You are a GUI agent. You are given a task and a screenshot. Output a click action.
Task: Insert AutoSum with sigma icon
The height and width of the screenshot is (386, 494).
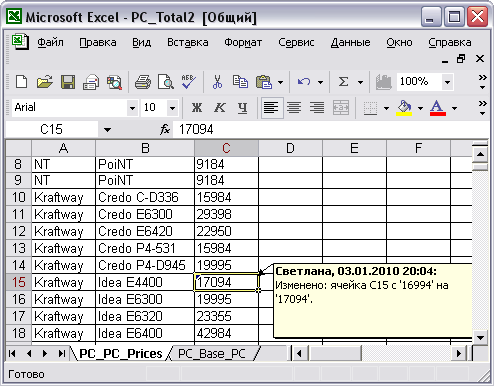tap(343, 82)
